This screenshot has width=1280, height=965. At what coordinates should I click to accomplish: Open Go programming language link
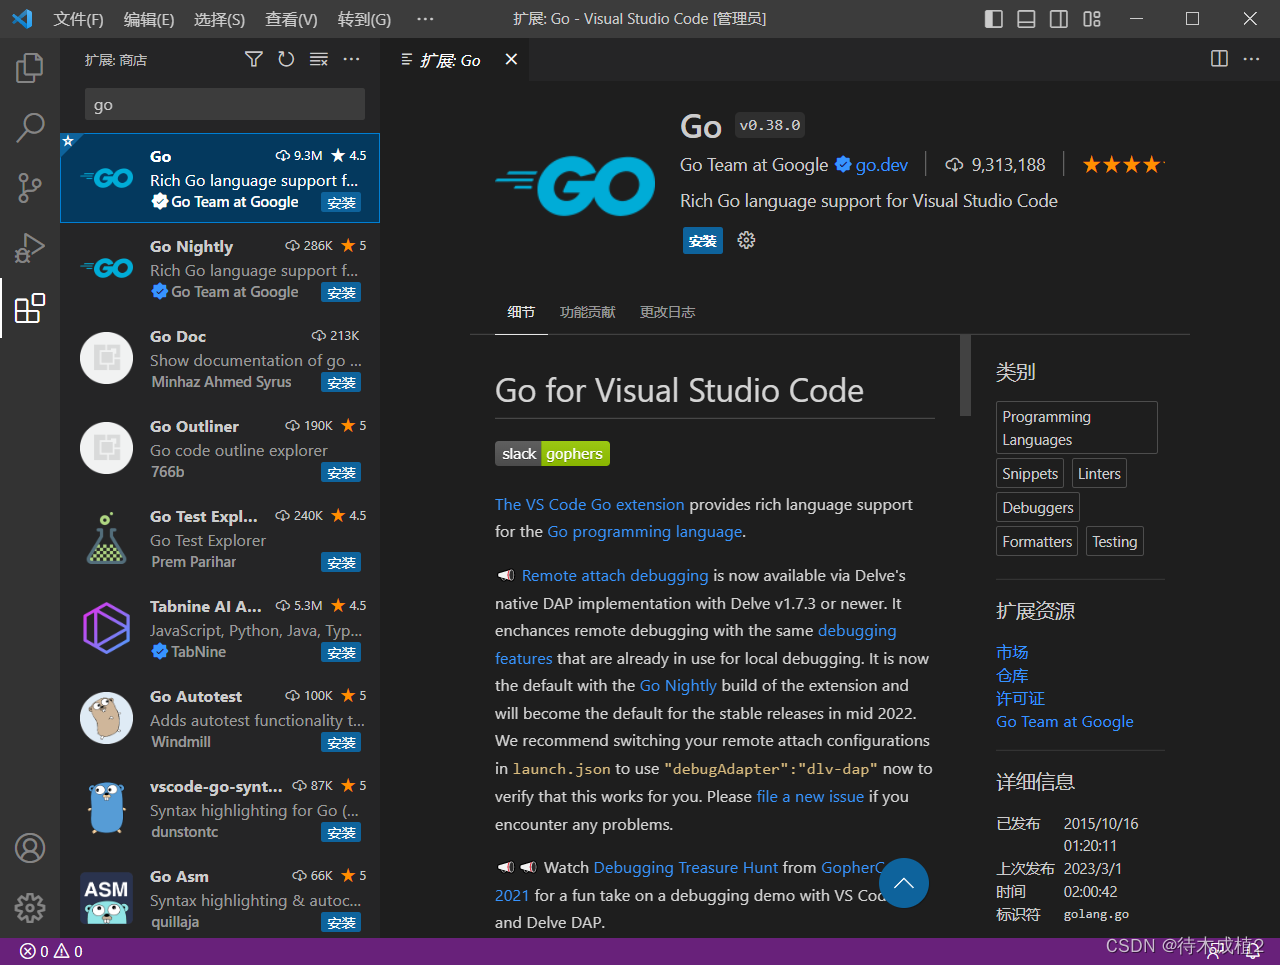(x=645, y=532)
